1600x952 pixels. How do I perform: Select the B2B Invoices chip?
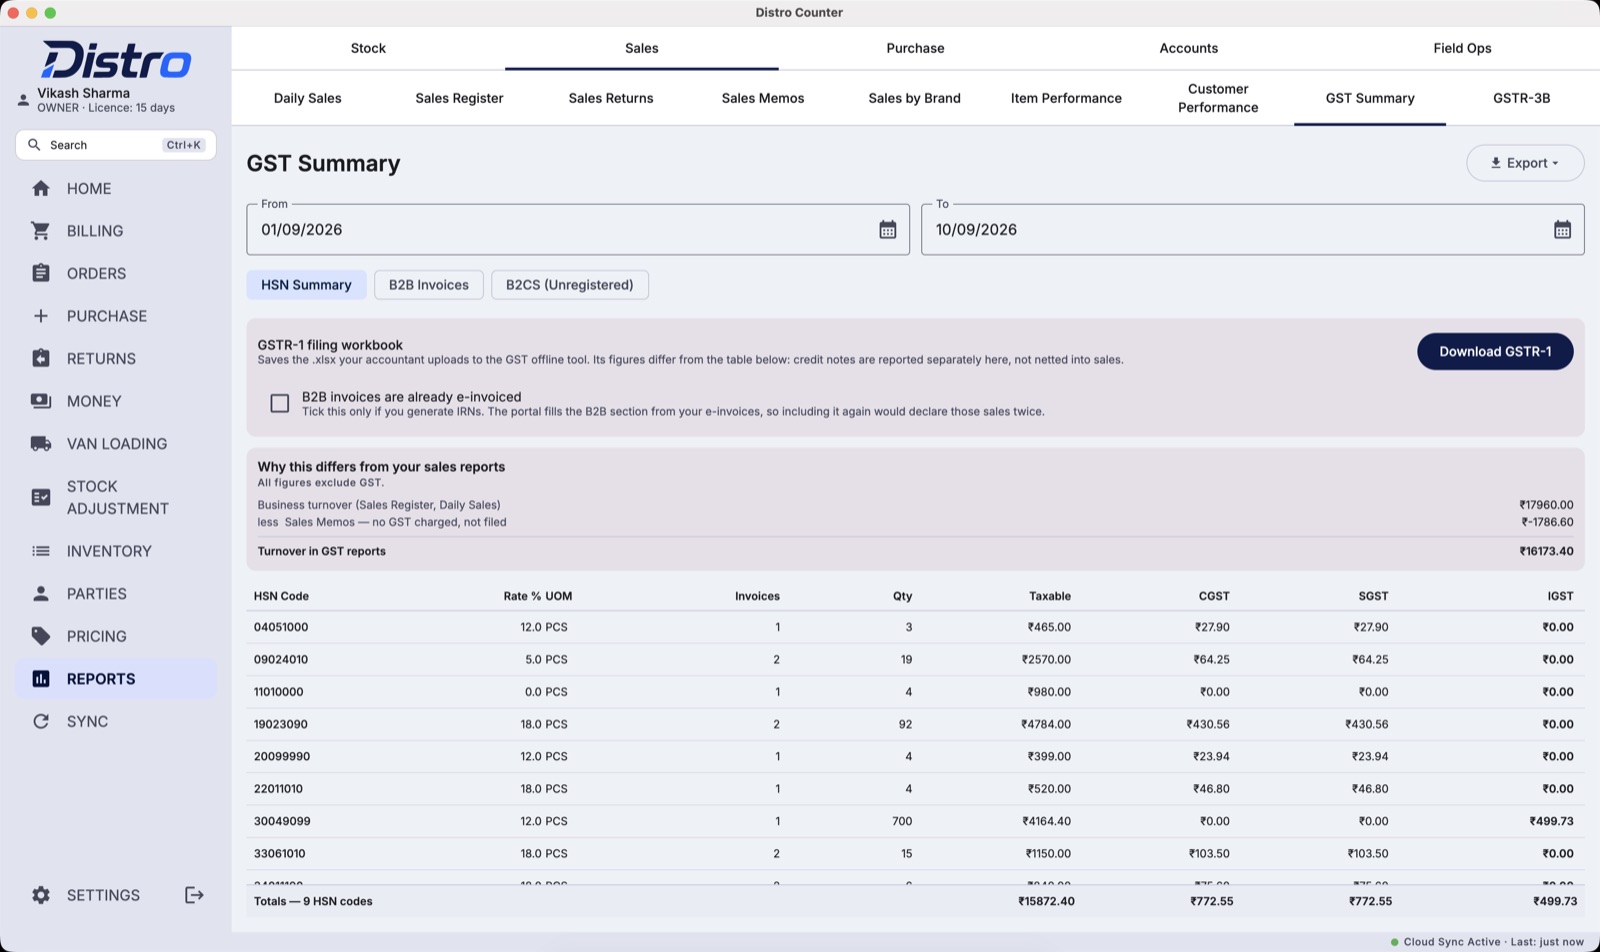coord(429,285)
